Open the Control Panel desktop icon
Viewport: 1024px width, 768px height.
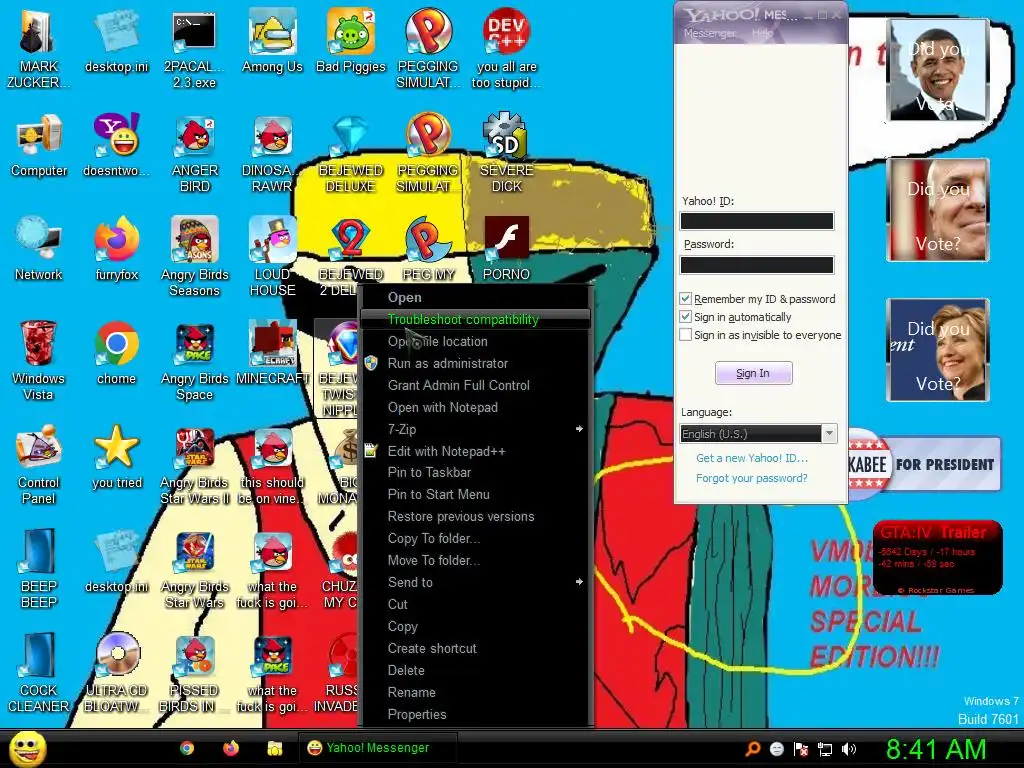(x=39, y=465)
